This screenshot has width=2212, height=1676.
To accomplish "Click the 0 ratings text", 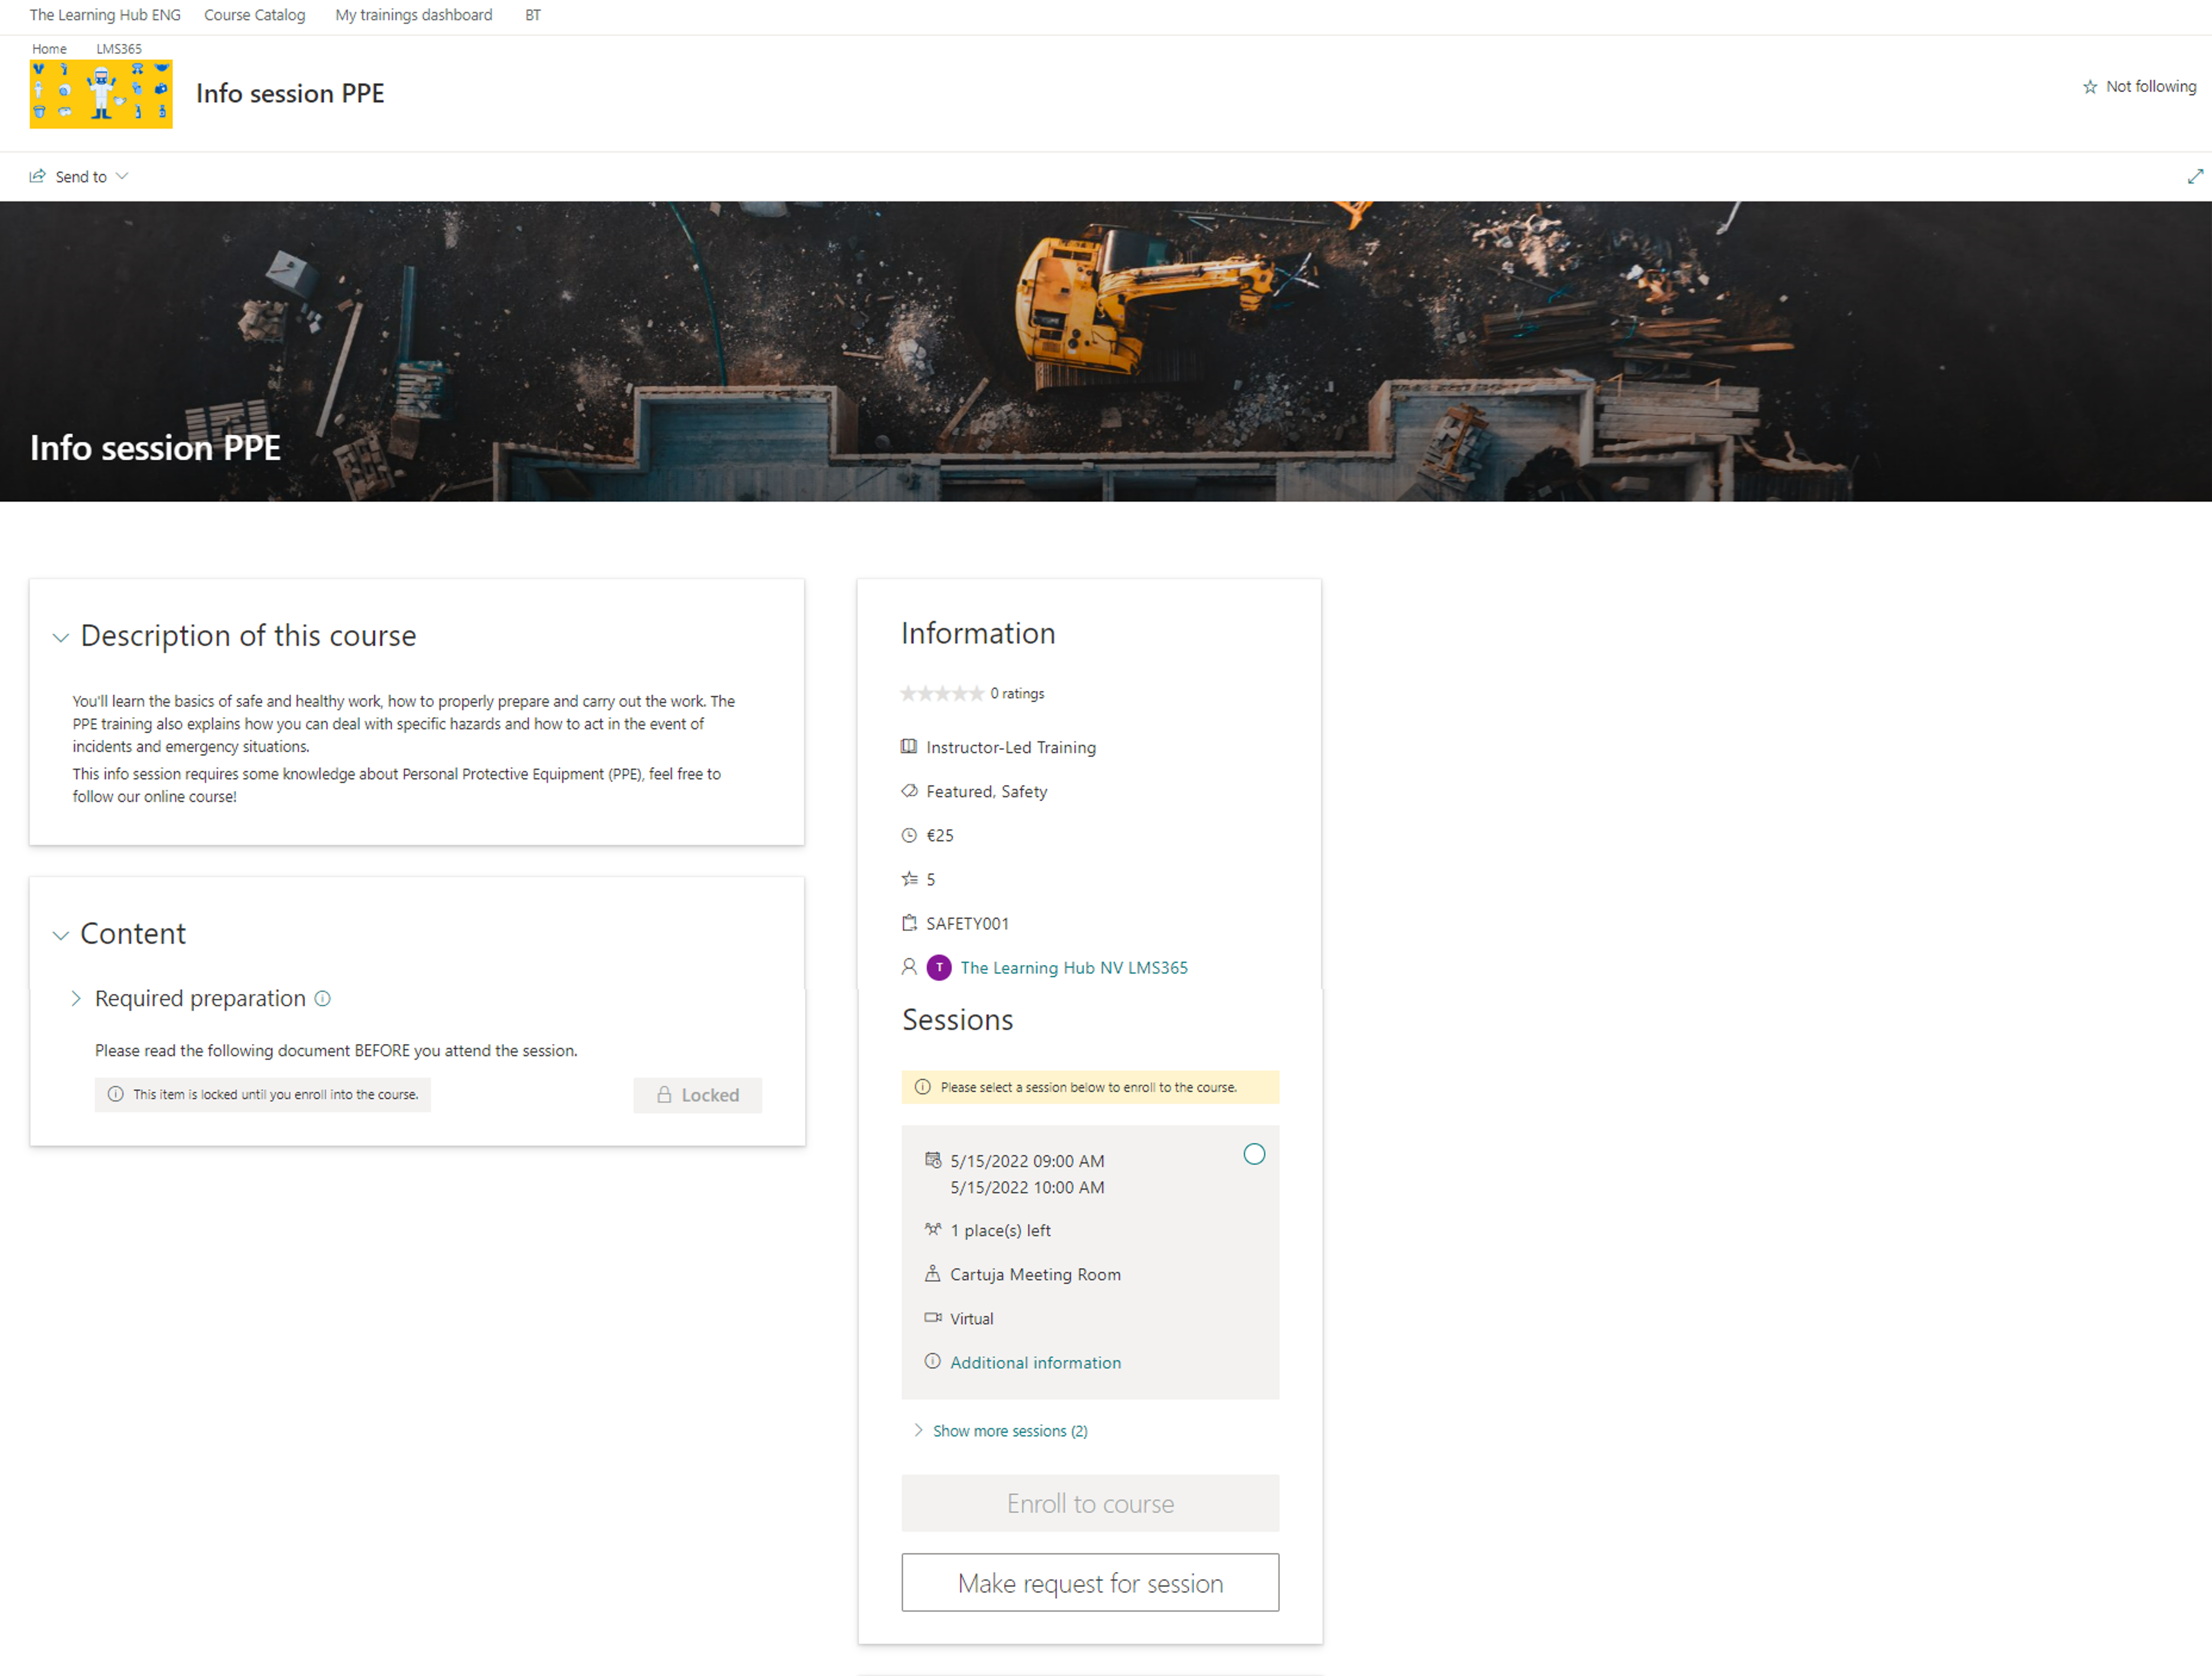I will tap(1017, 693).
